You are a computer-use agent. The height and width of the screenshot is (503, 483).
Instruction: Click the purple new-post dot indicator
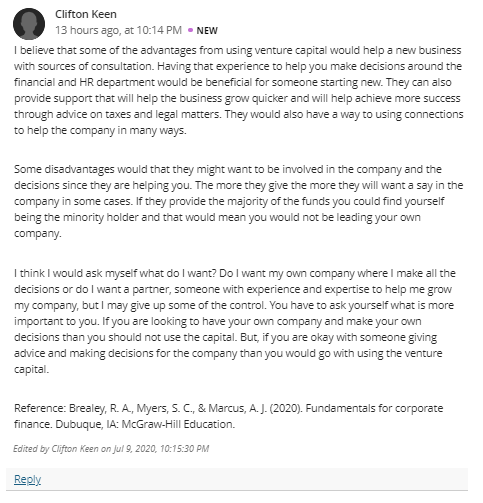(190, 30)
